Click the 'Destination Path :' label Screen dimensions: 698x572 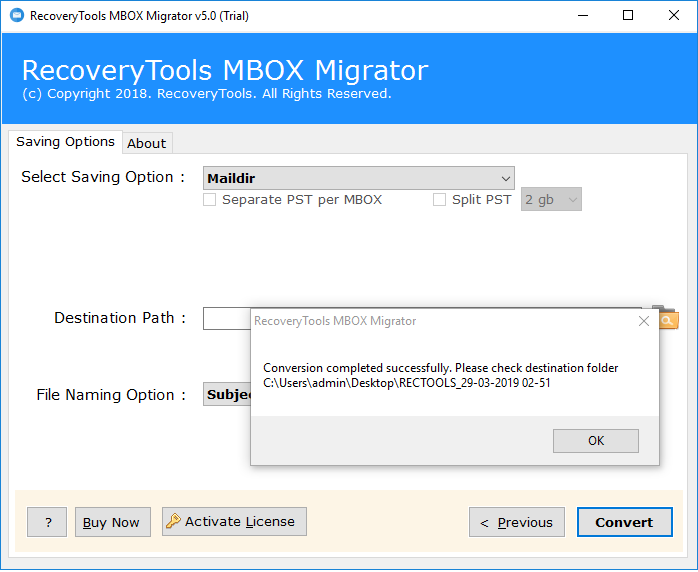click(x=120, y=318)
